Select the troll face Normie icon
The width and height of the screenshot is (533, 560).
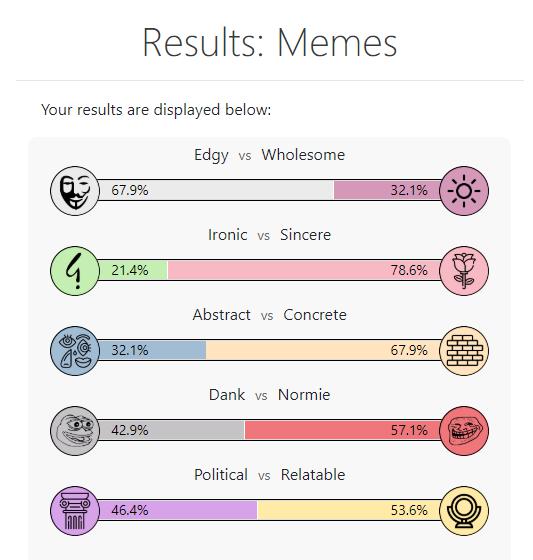[x=464, y=431]
